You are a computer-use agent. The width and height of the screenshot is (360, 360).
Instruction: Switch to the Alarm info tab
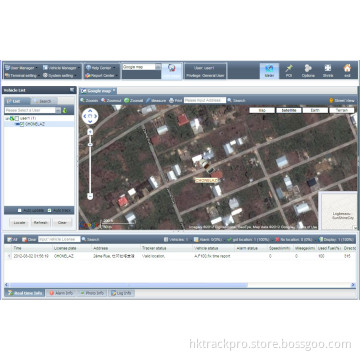61,293
